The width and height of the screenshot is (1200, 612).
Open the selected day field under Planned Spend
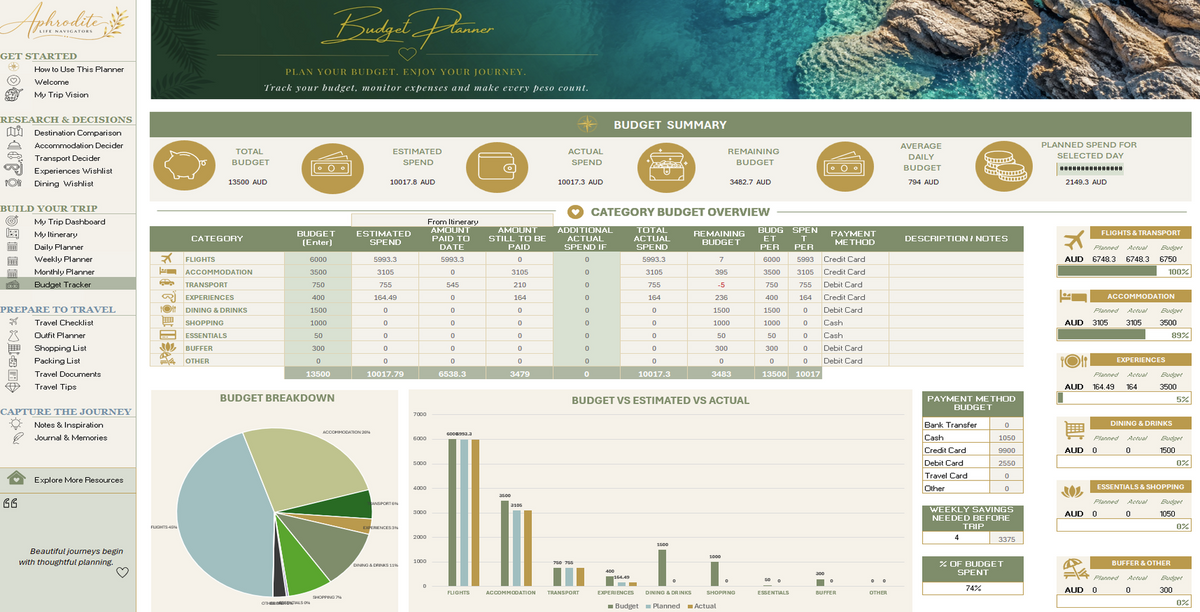1089,169
